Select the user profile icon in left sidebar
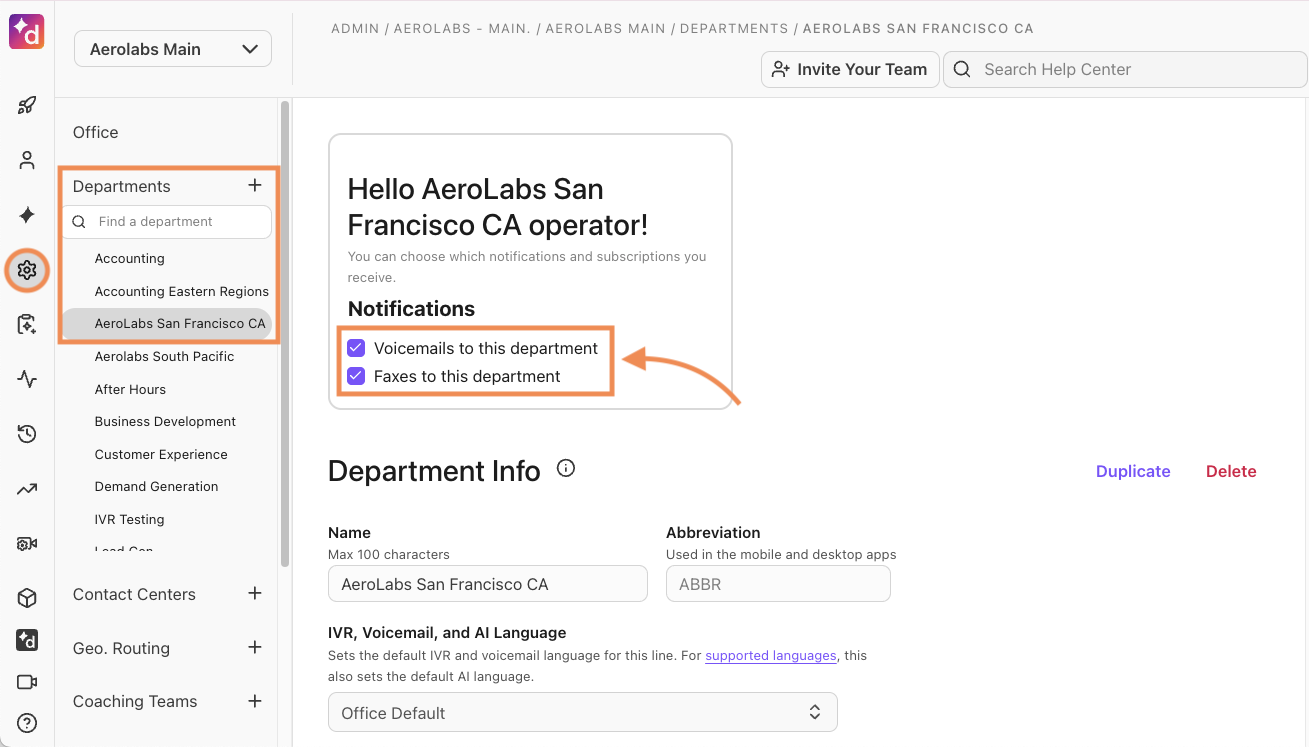 point(26,159)
